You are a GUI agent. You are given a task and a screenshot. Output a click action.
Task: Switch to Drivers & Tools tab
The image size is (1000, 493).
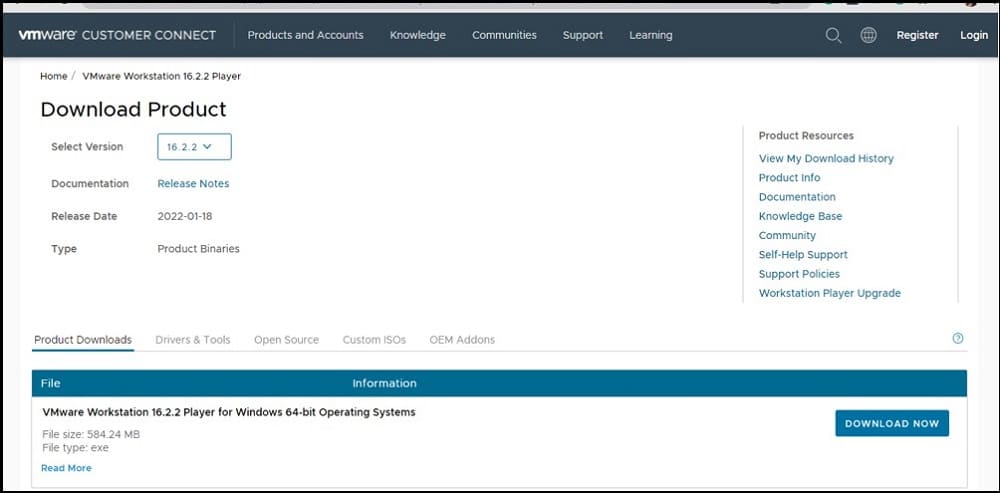pos(193,340)
